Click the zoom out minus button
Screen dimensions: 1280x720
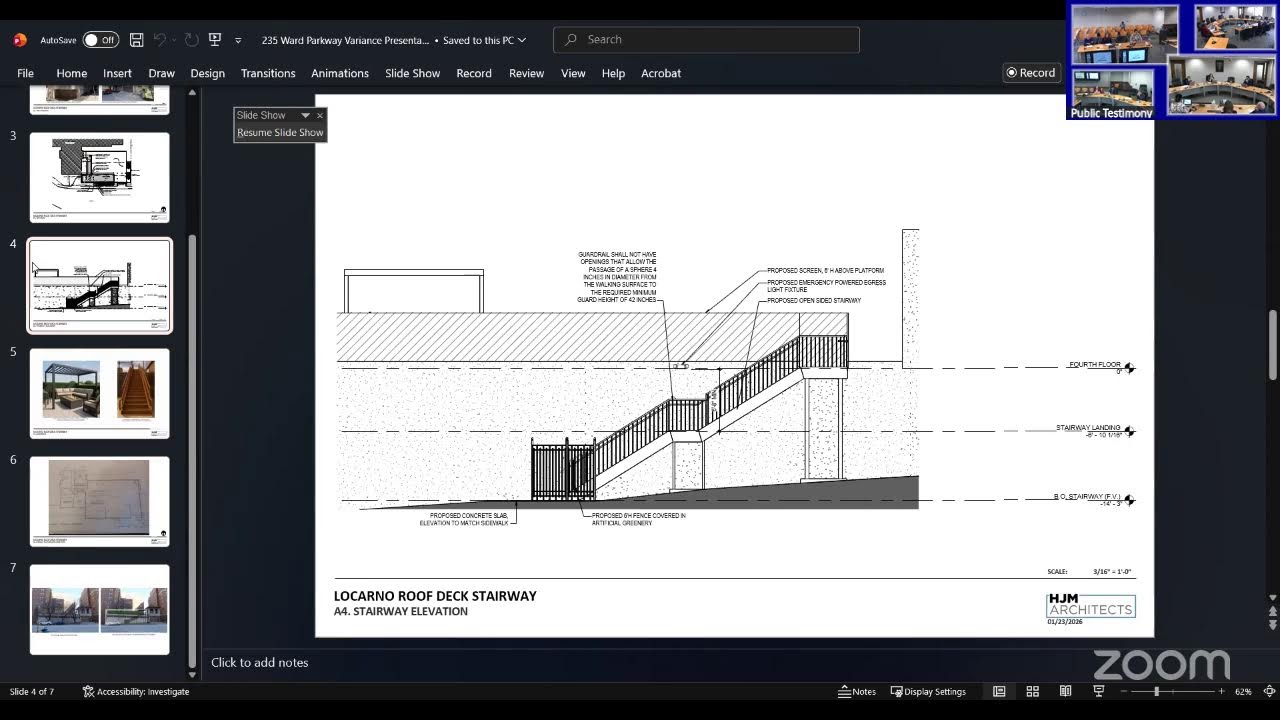pyautogui.click(x=1124, y=692)
